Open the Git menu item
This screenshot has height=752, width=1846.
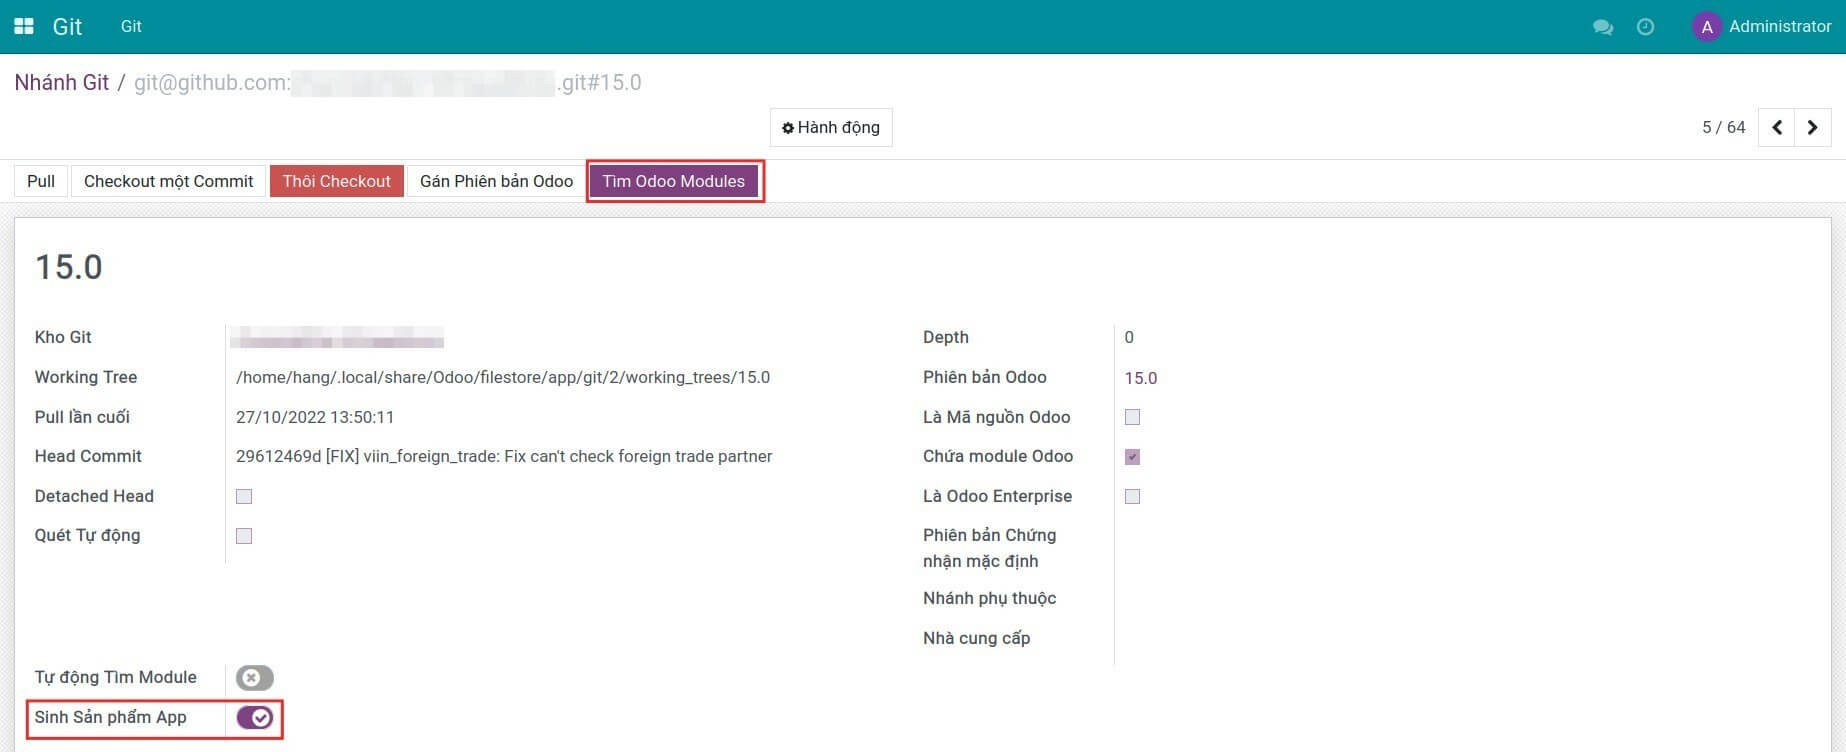(x=131, y=27)
